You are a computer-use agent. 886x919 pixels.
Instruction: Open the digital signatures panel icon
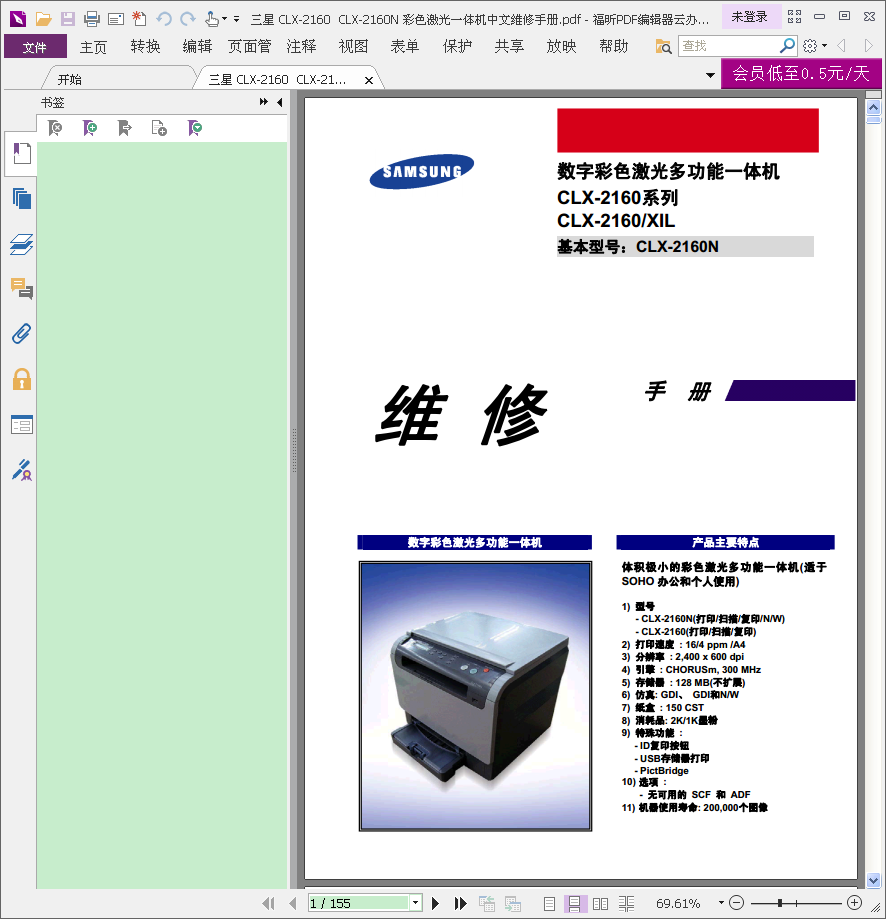pyautogui.click(x=22, y=469)
